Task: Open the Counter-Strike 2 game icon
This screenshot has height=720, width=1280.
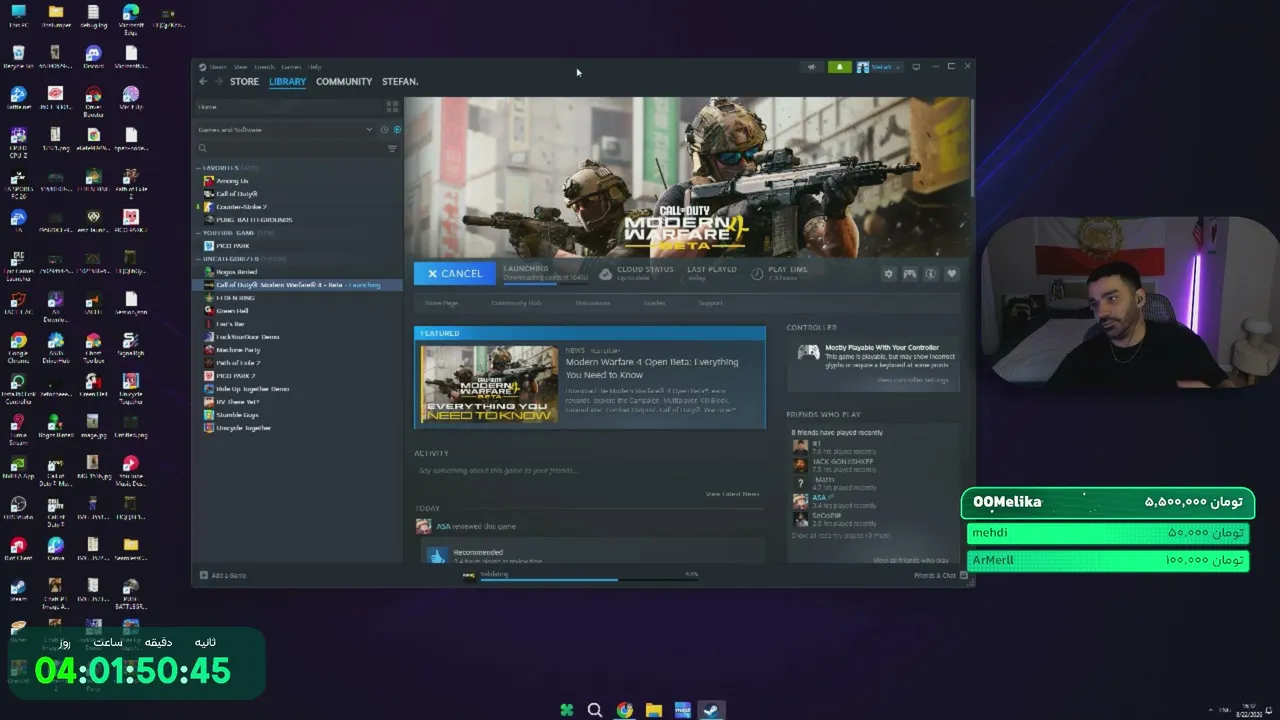Action: pyautogui.click(x=209, y=207)
